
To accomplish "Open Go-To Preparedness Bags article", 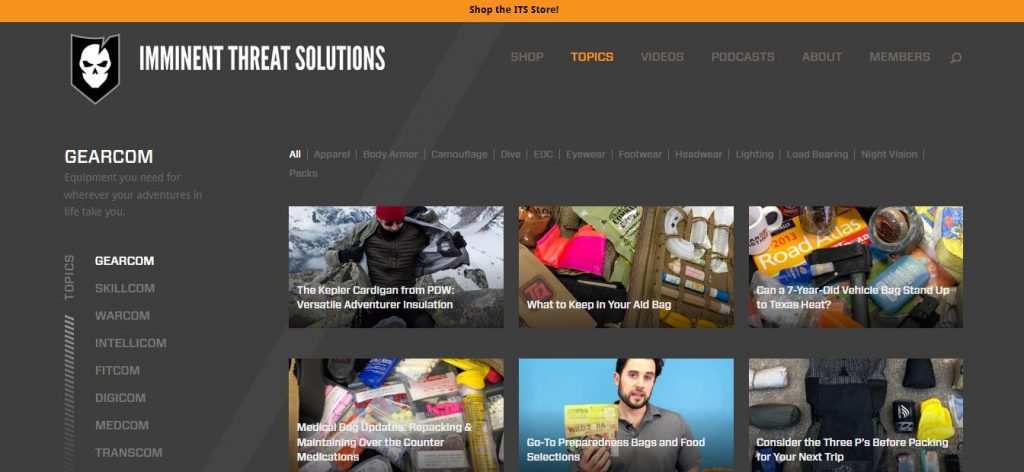I will pos(626,415).
